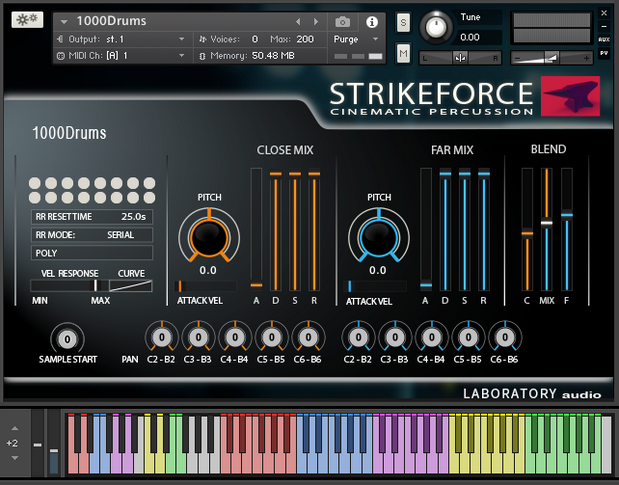Click the mod wheel strip
The height and width of the screenshot is (485, 619).
pos(54,442)
